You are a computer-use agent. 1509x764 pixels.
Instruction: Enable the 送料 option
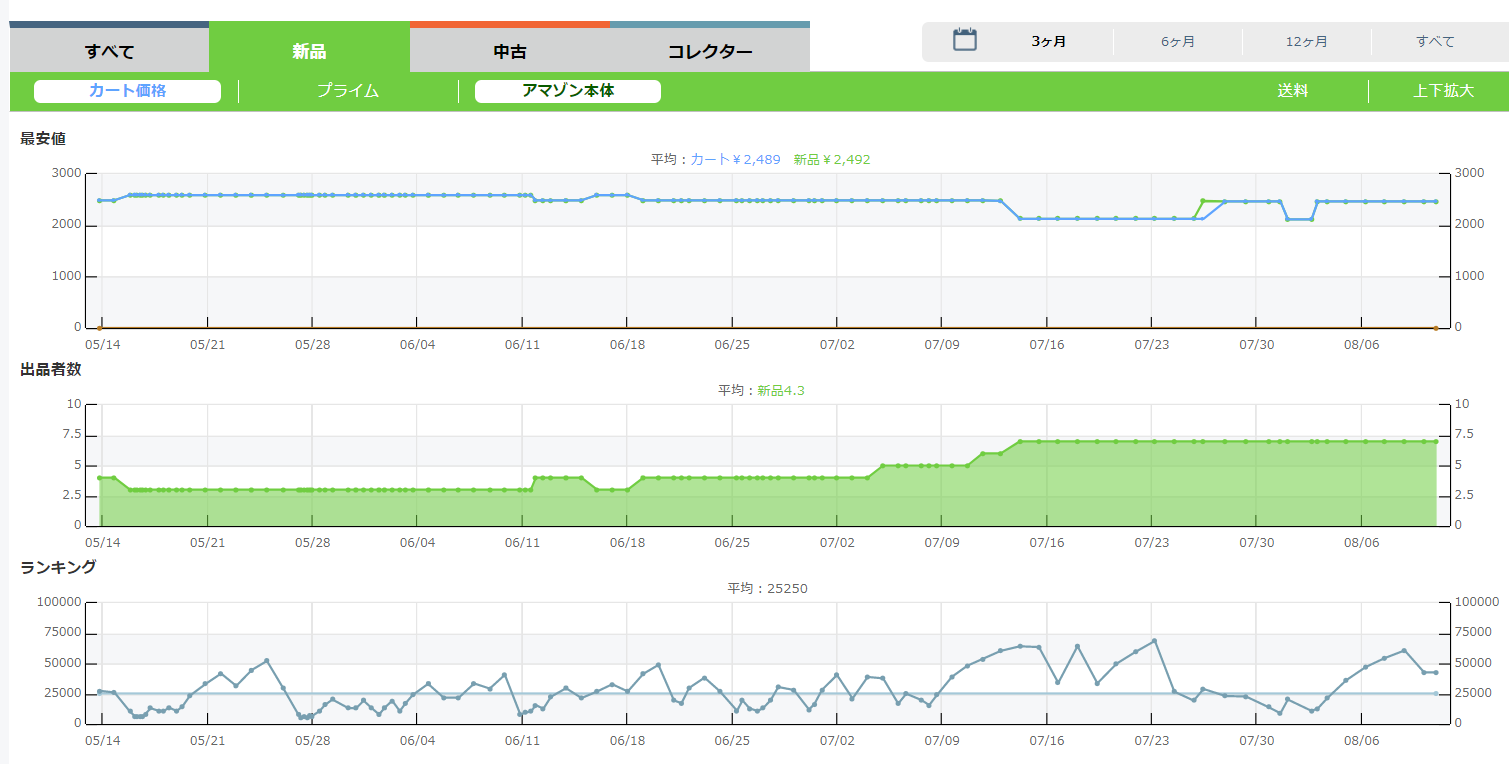(x=1292, y=91)
